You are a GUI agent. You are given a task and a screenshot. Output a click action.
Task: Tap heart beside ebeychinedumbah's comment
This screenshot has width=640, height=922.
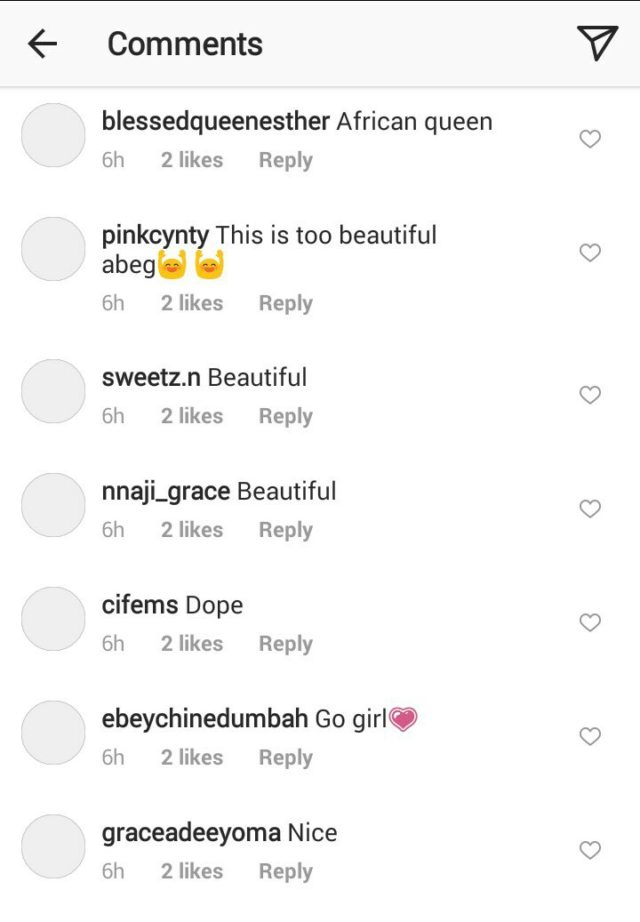pos(590,737)
